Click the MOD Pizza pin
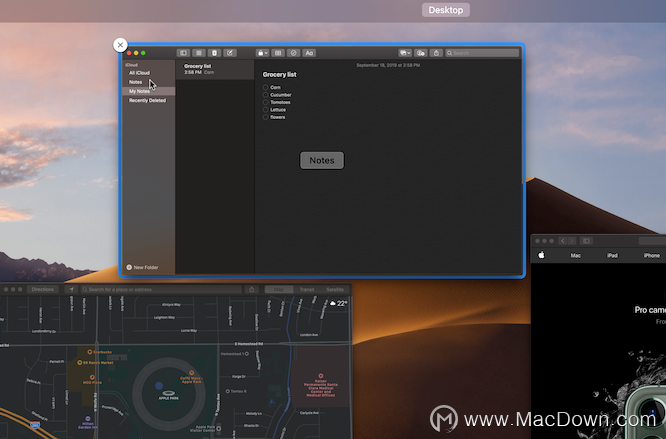The height and width of the screenshot is (439, 666). coord(92,377)
